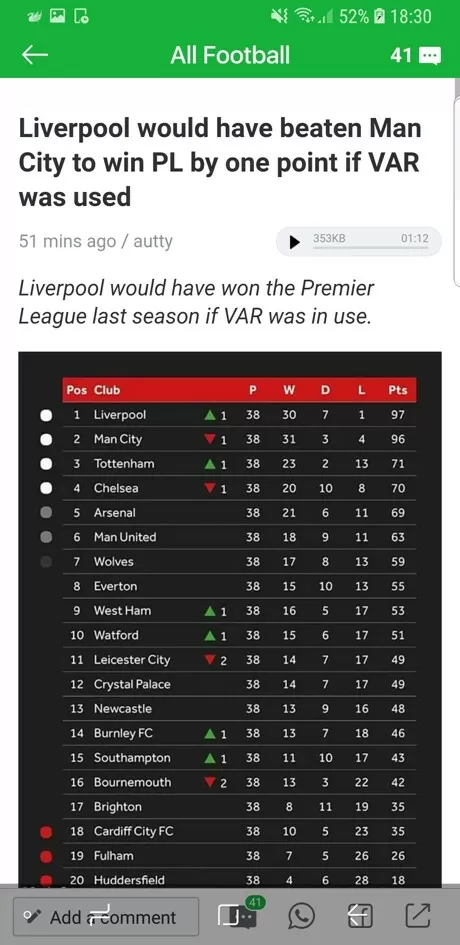The height and width of the screenshot is (945, 460).
Task: Tap the muted sound status icon
Action: (279, 16)
